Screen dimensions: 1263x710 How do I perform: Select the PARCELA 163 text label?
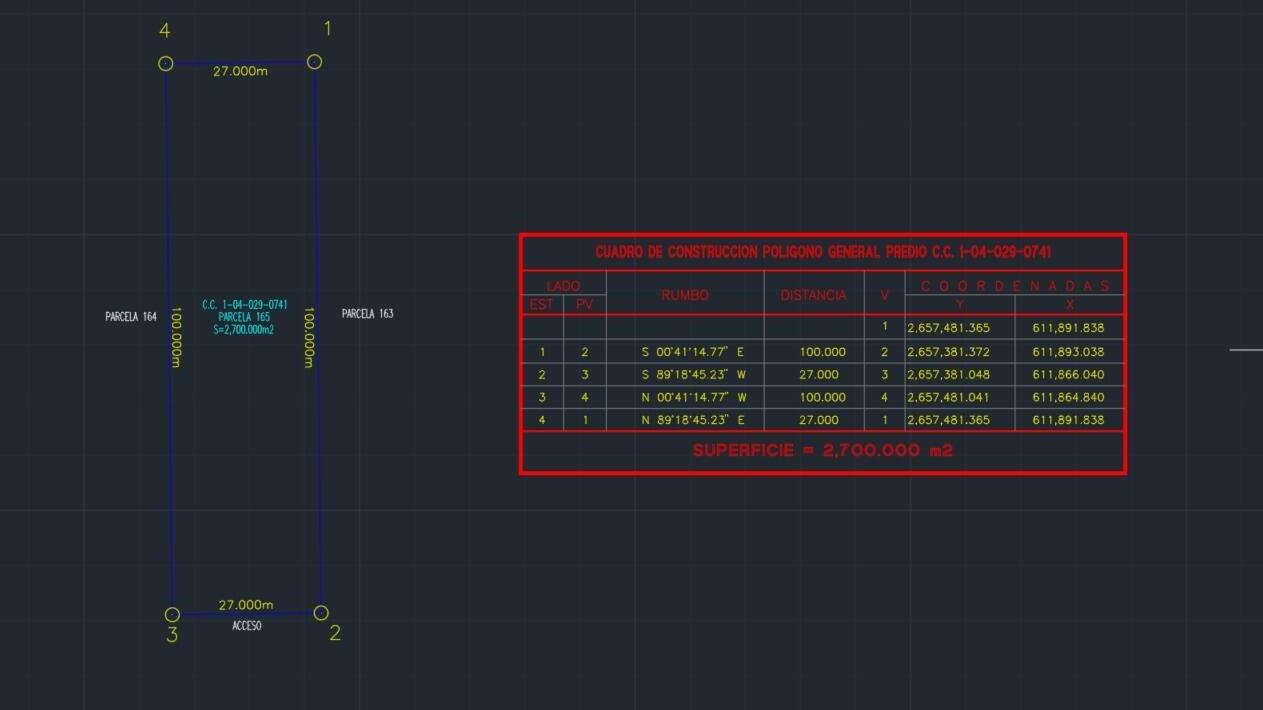click(x=367, y=314)
